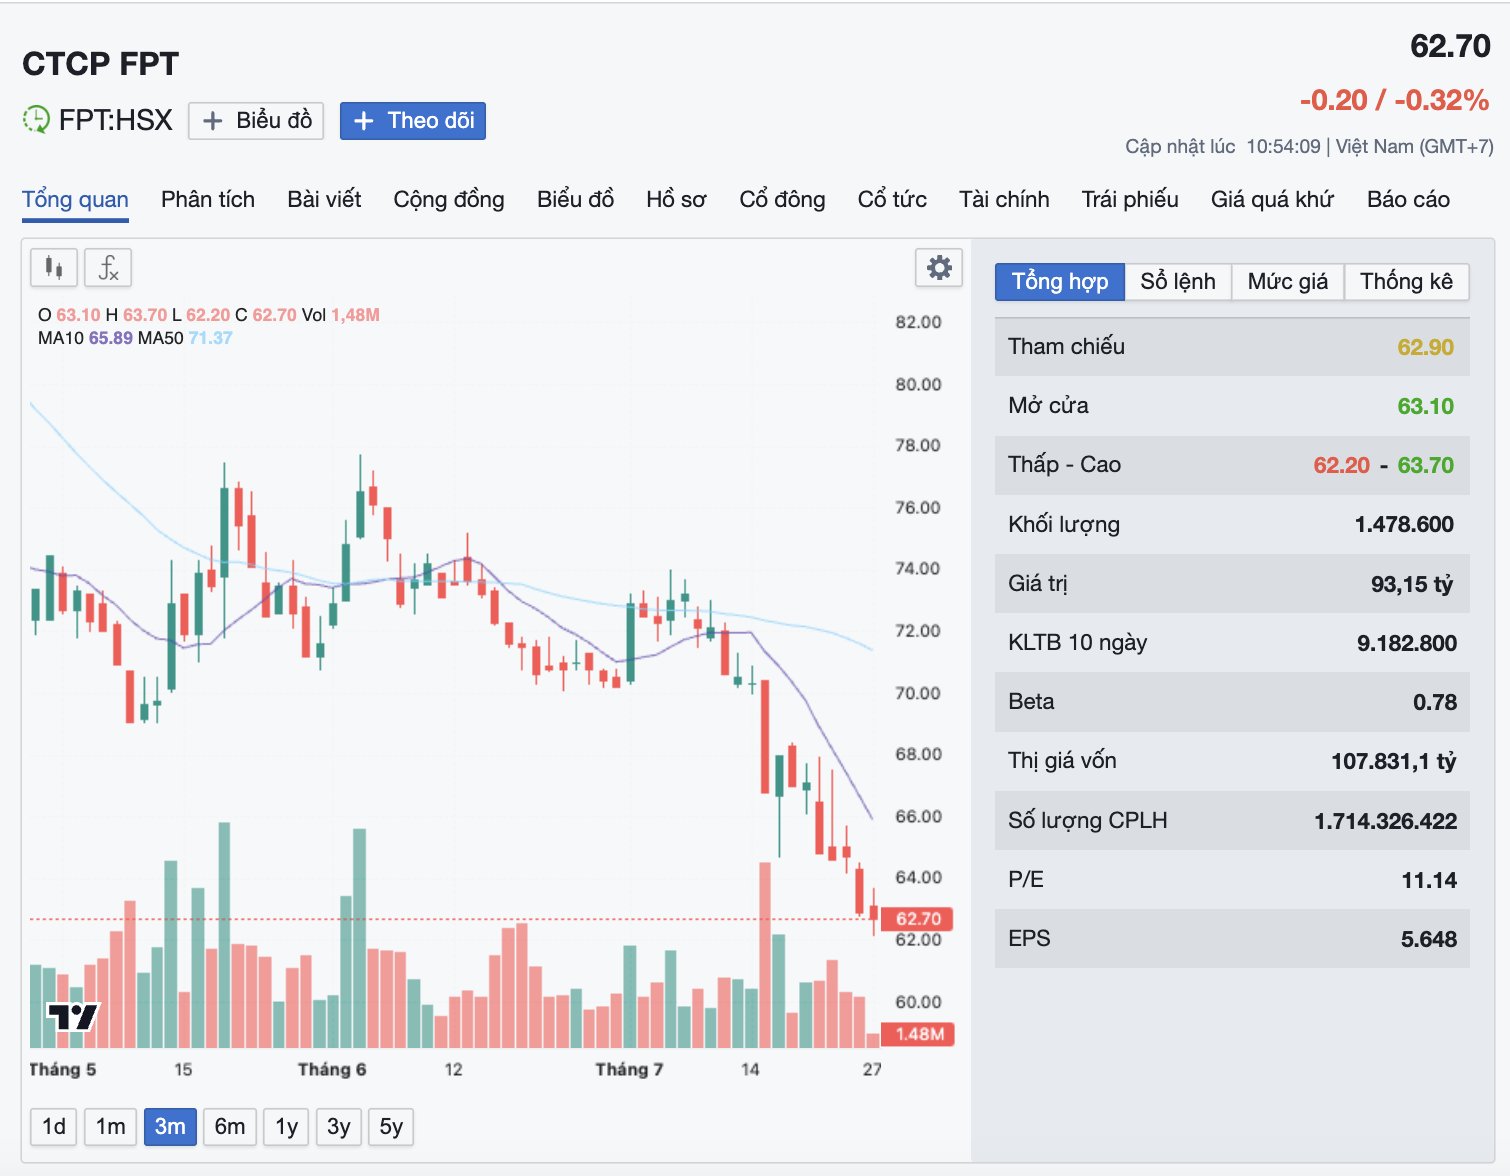Viewport: 1510px width, 1176px height.
Task: Select the 6m time range
Action: 230,1127
